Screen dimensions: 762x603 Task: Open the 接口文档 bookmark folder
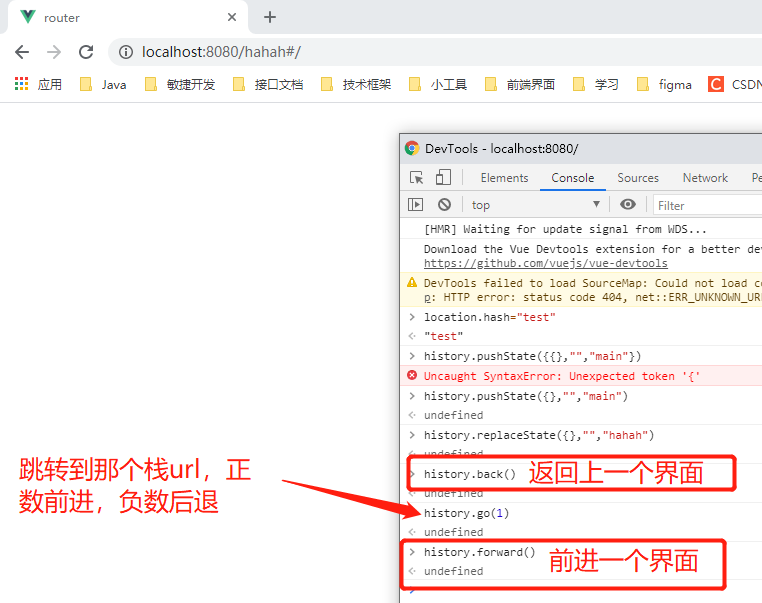point(268,85)
